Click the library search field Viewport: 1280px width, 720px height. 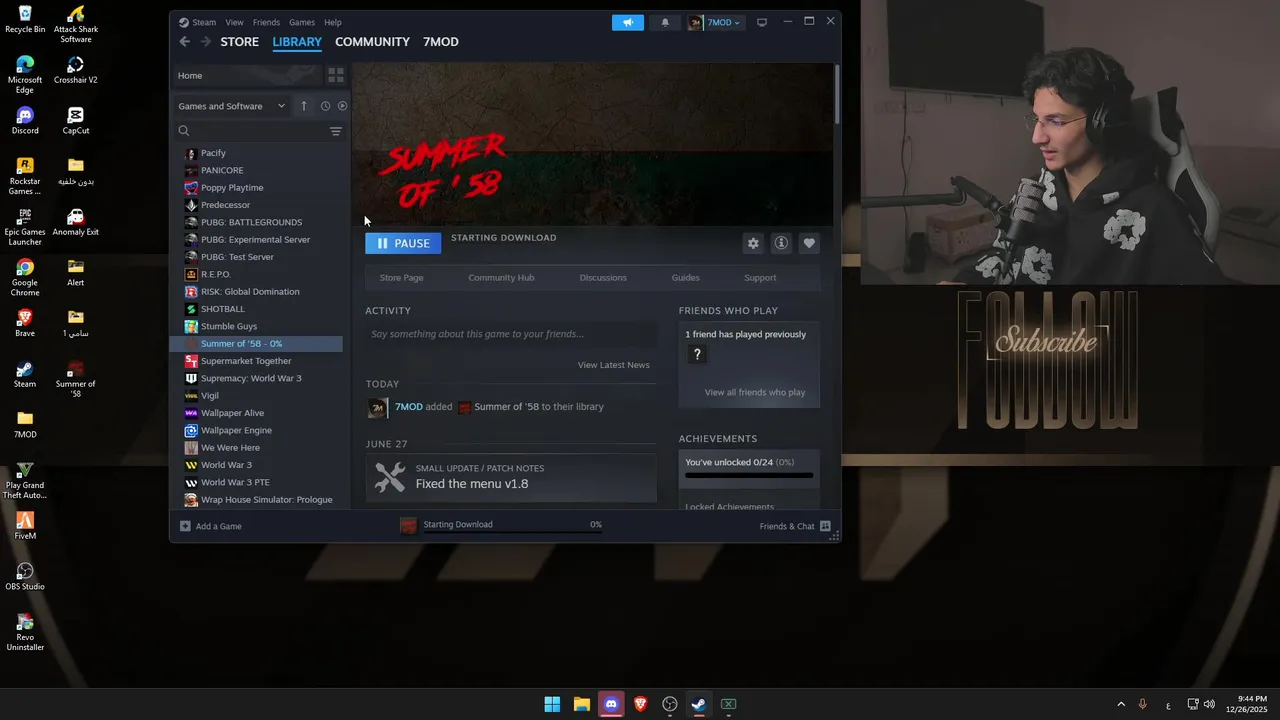point(249,131)
